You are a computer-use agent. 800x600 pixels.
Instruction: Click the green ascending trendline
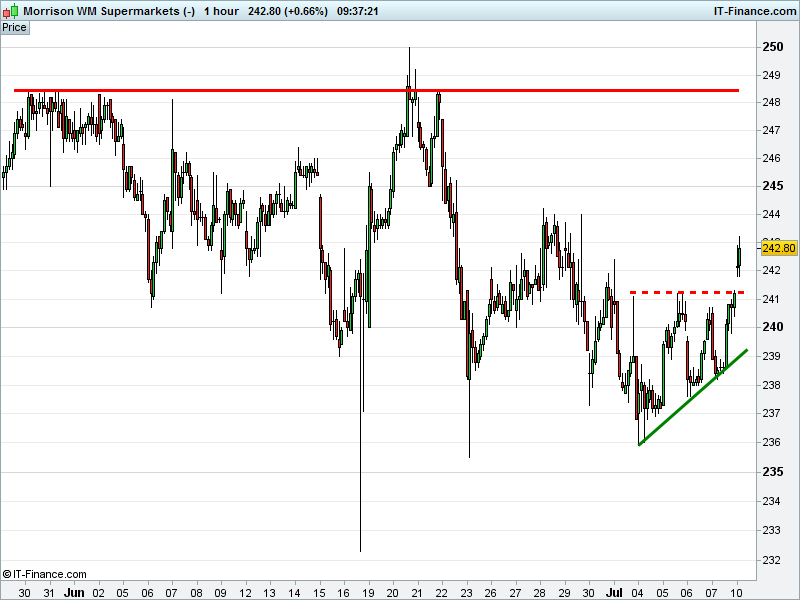point(693,397)
